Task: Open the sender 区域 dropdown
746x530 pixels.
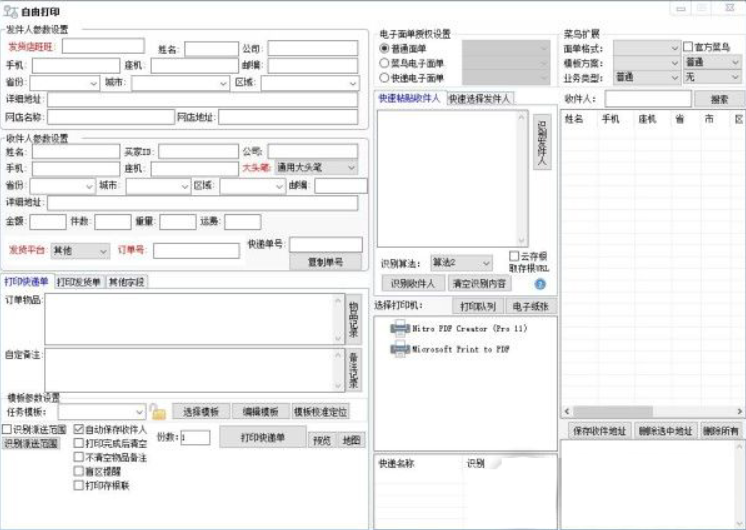Action: (x=309, y=83)
